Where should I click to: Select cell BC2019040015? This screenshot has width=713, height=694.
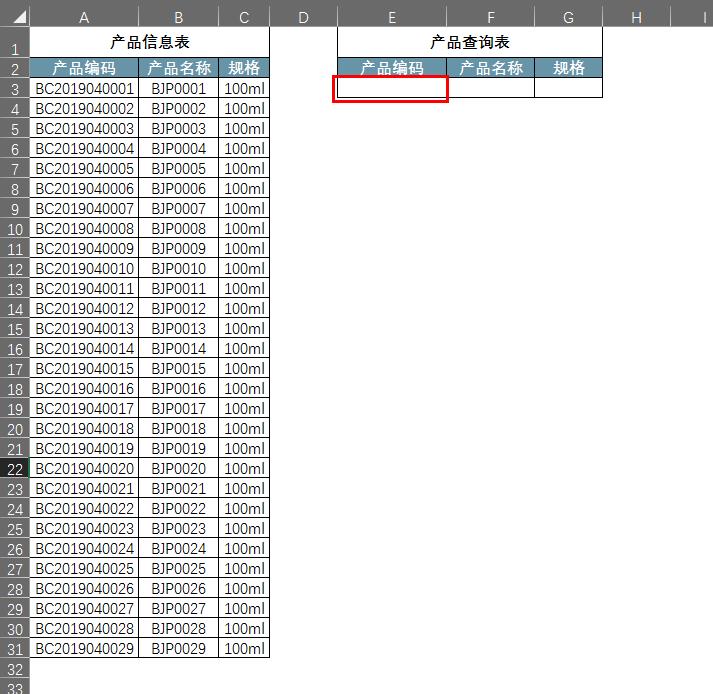point(84,368)
